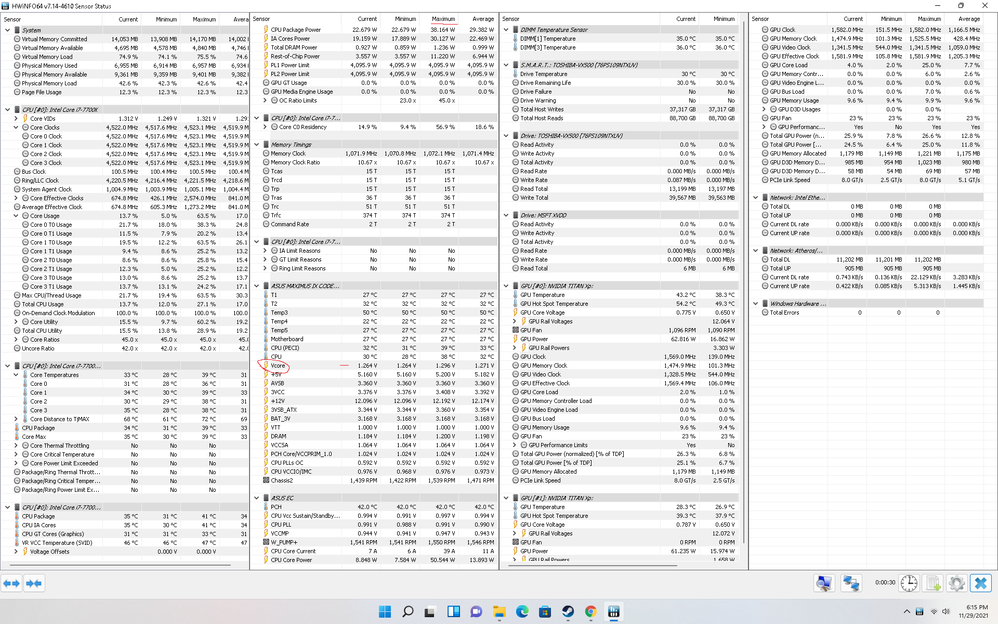
Task: Close sensors with the blue X button
Action: pos(981,583)
